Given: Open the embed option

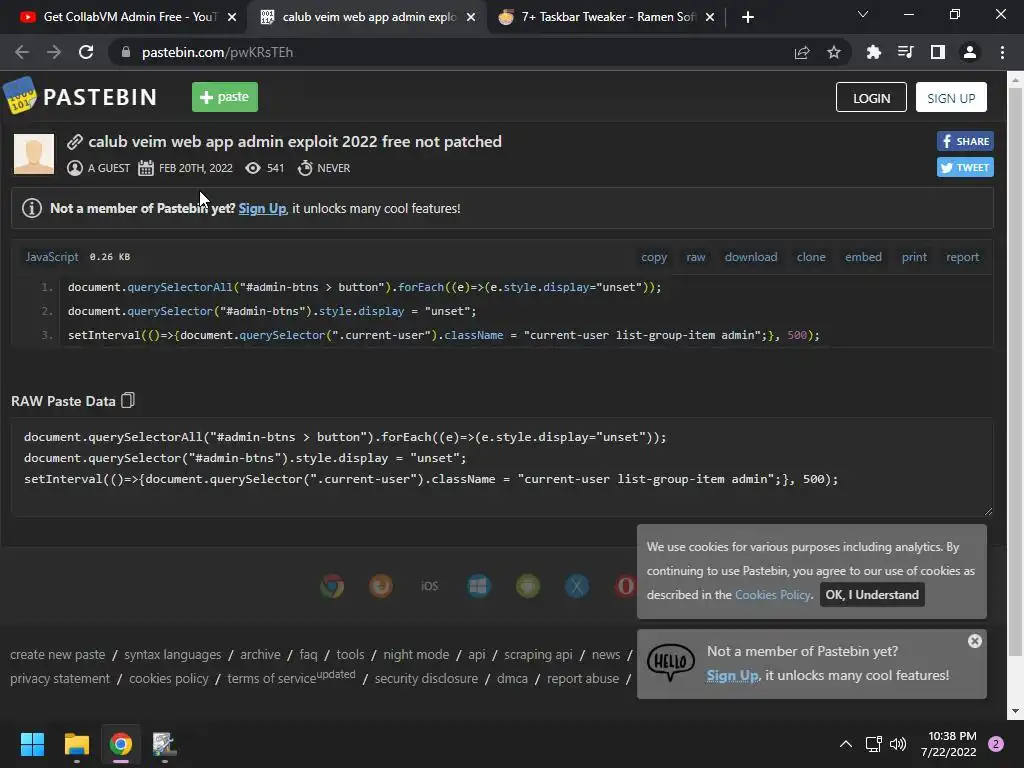Looking at the screenshot, I should tap(863, 257).
